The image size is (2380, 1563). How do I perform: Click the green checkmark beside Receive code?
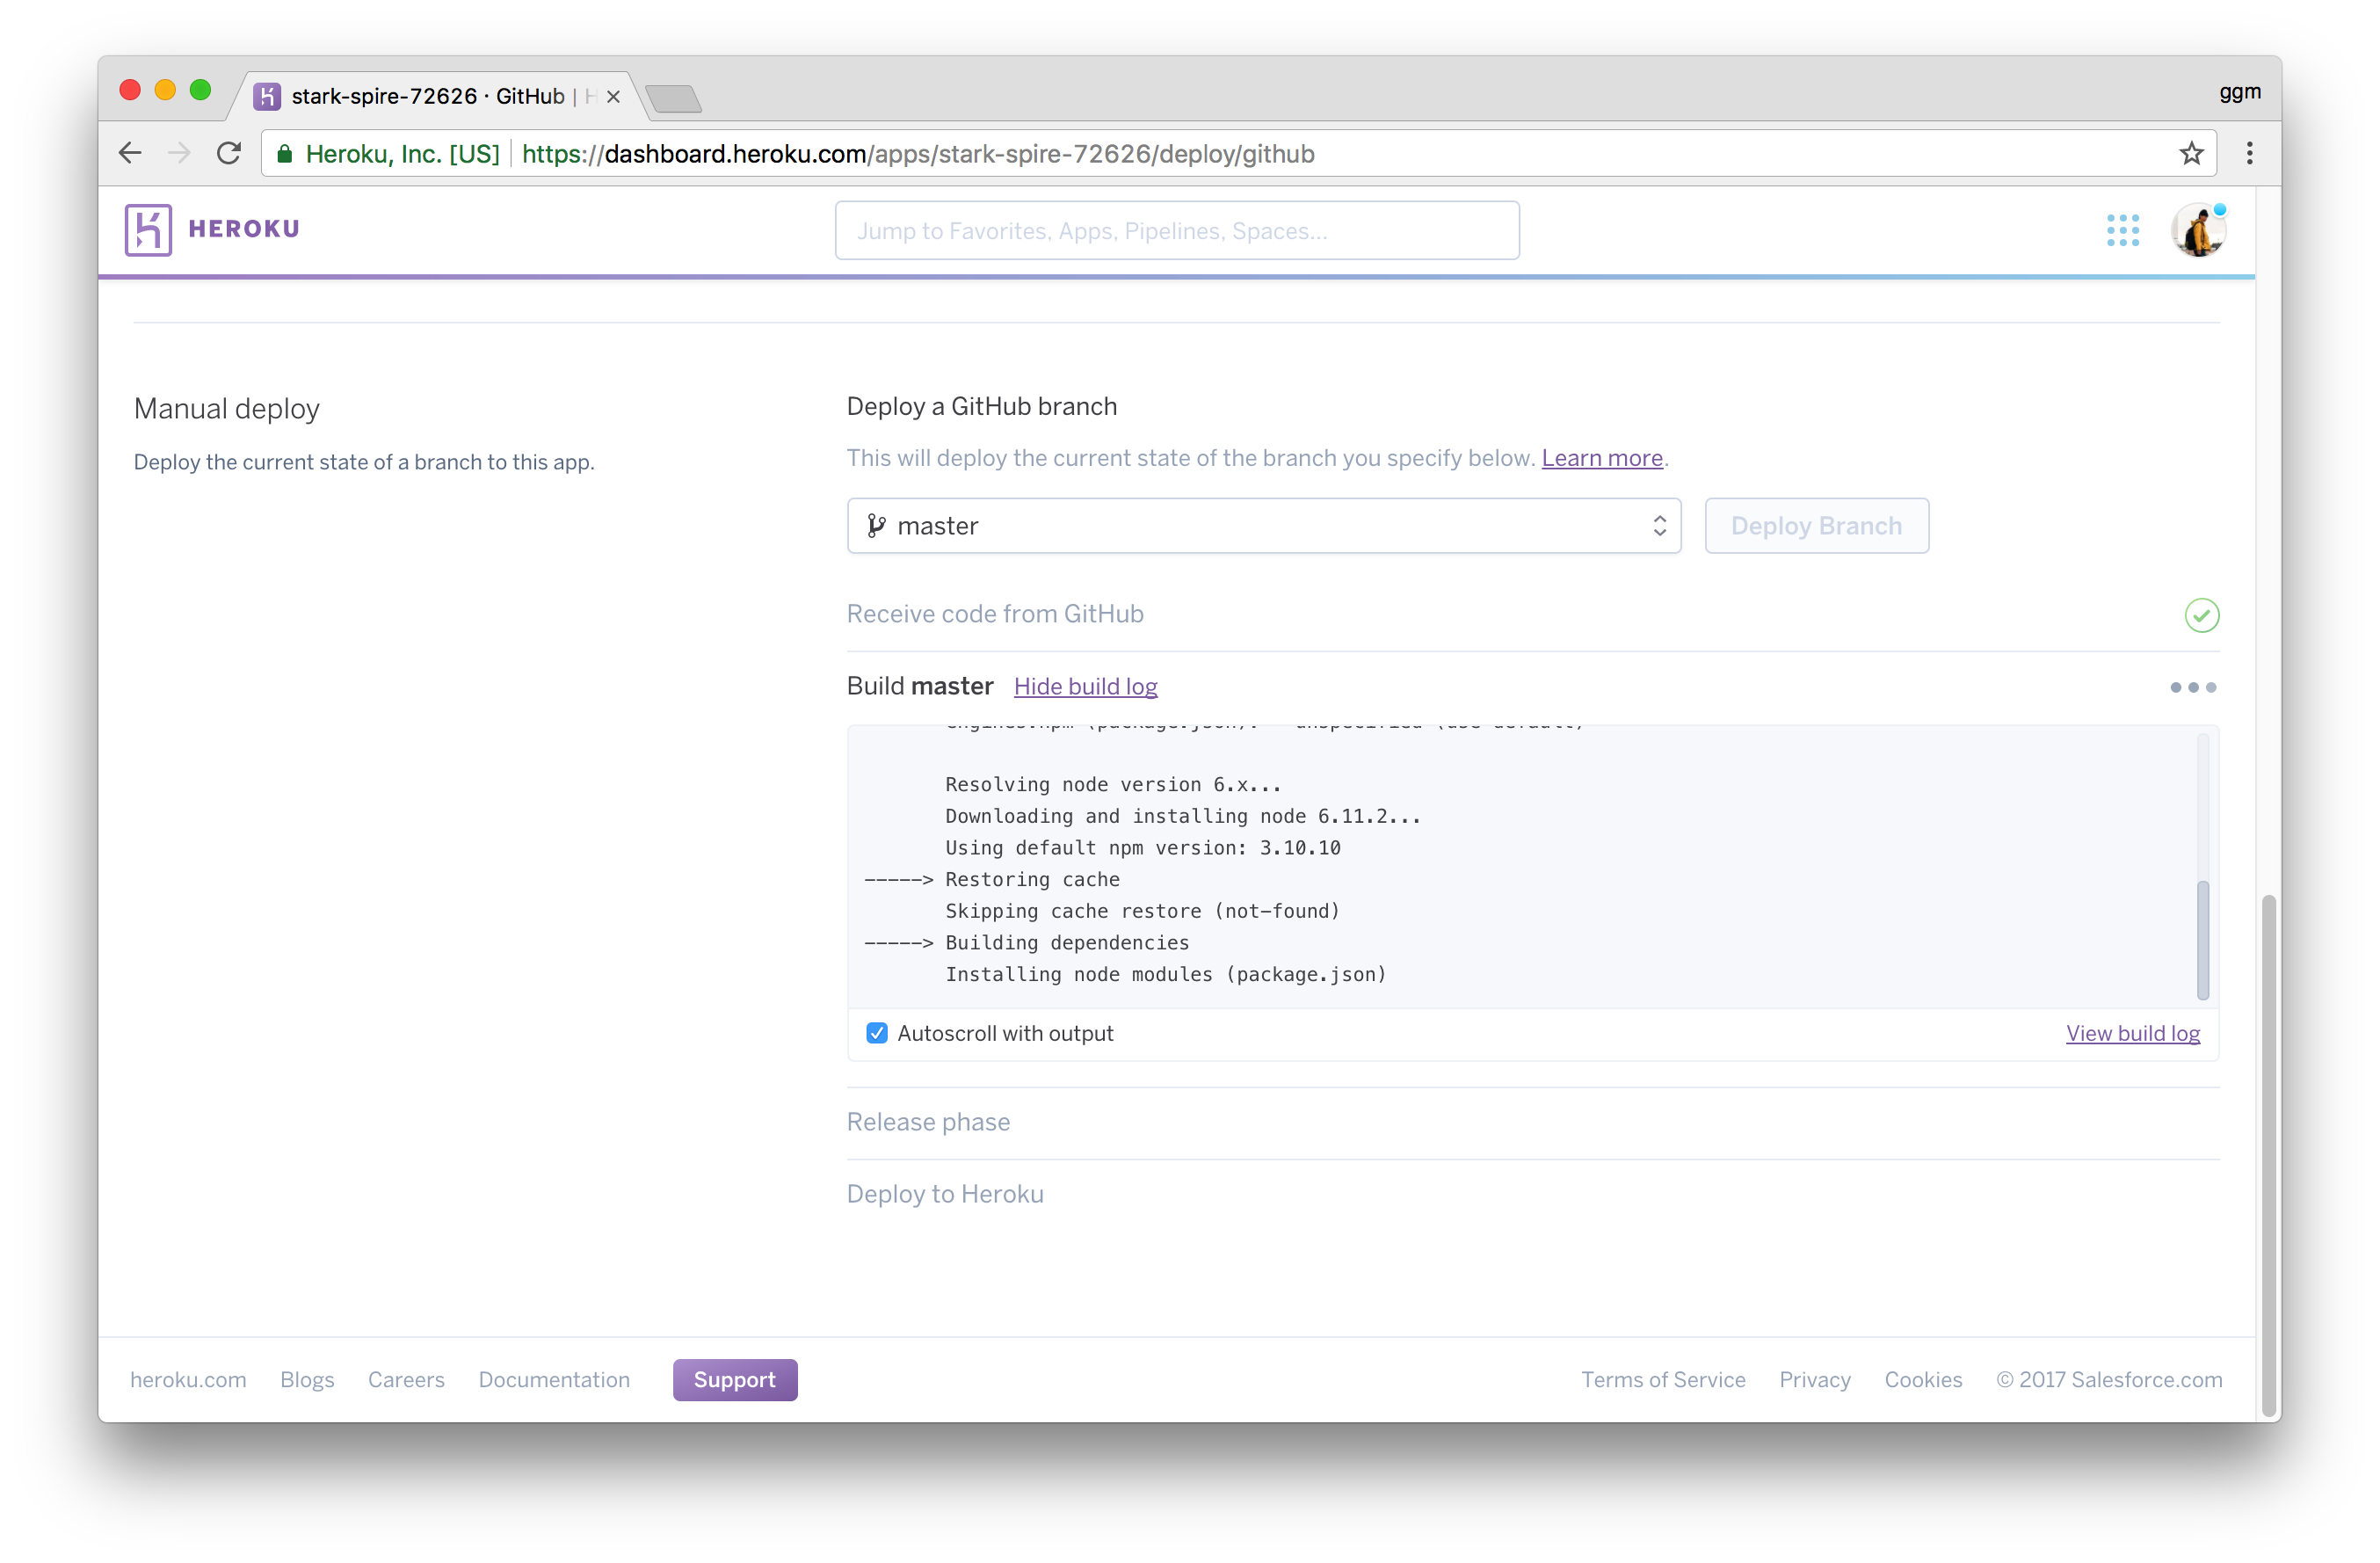(x=2201, y=614)
